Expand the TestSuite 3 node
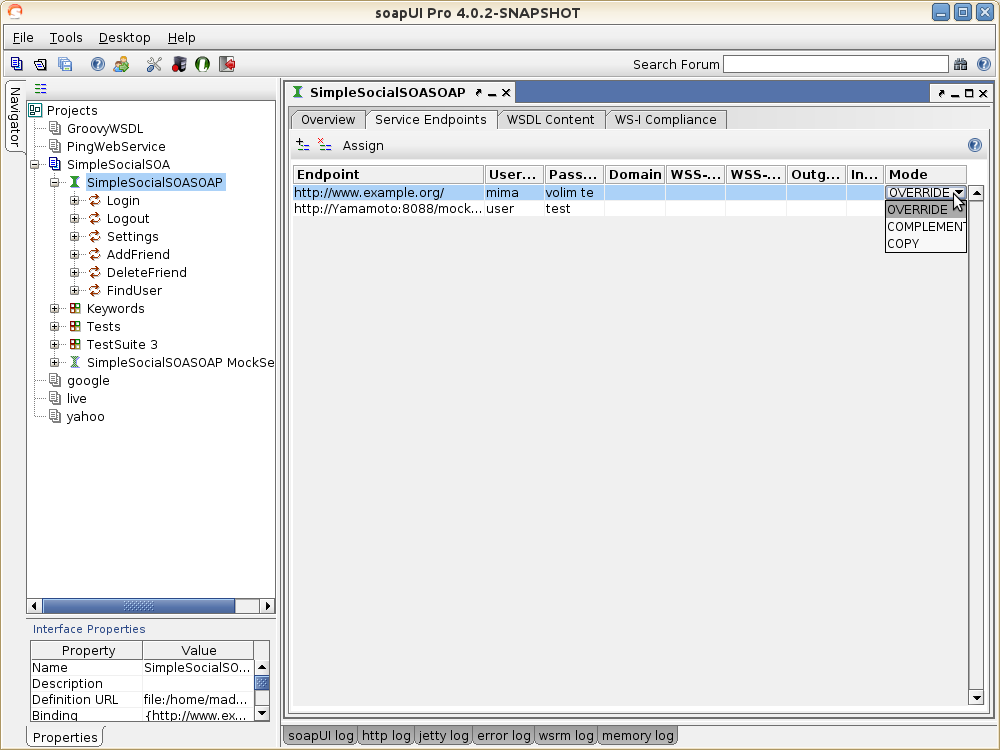The image size is (1000, 750). [x=55, y=344]
